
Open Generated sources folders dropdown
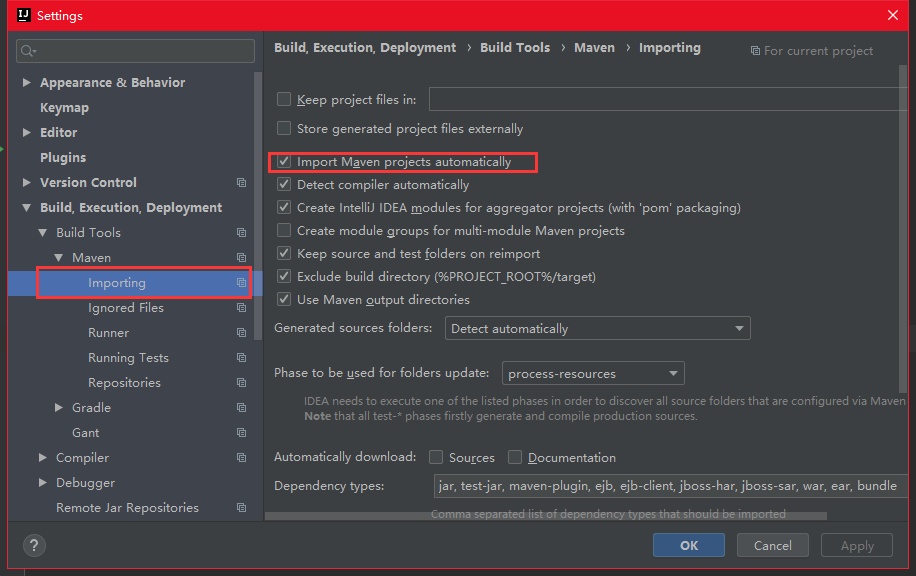(598, 328)
